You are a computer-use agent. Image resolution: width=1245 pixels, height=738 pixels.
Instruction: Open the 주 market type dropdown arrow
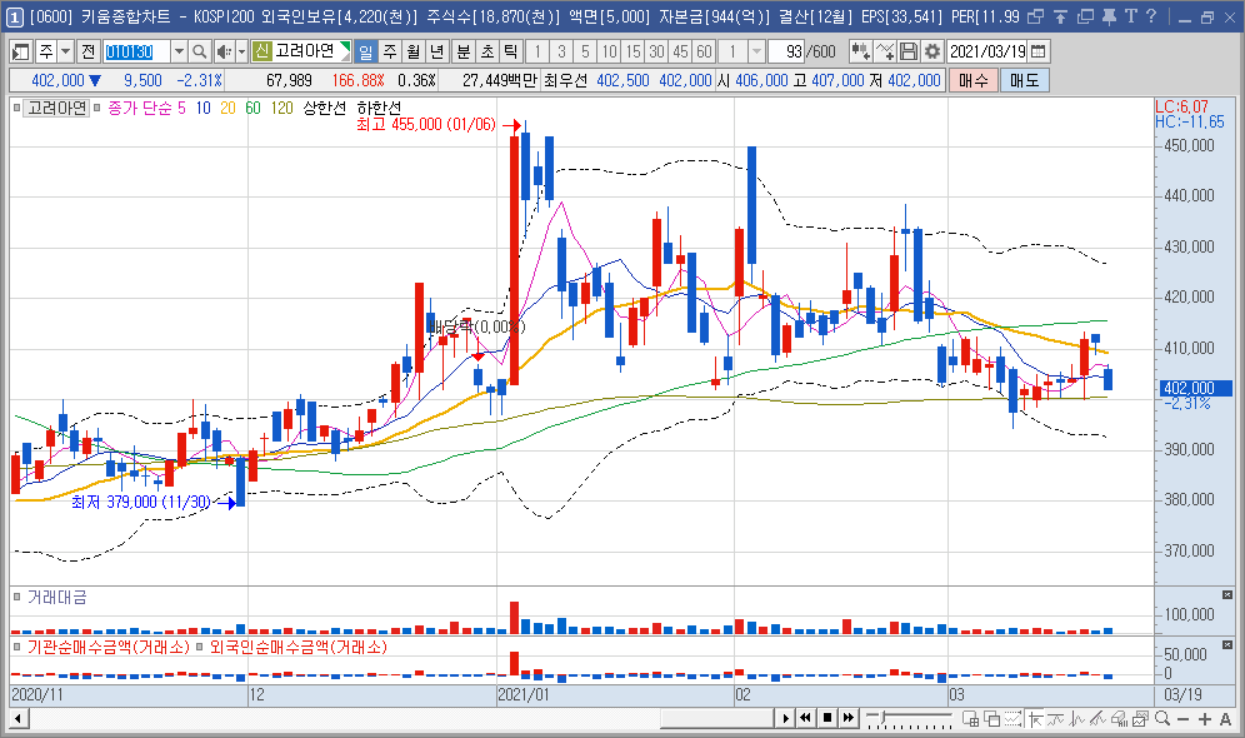pyautogui.click(x=65, y=51)
